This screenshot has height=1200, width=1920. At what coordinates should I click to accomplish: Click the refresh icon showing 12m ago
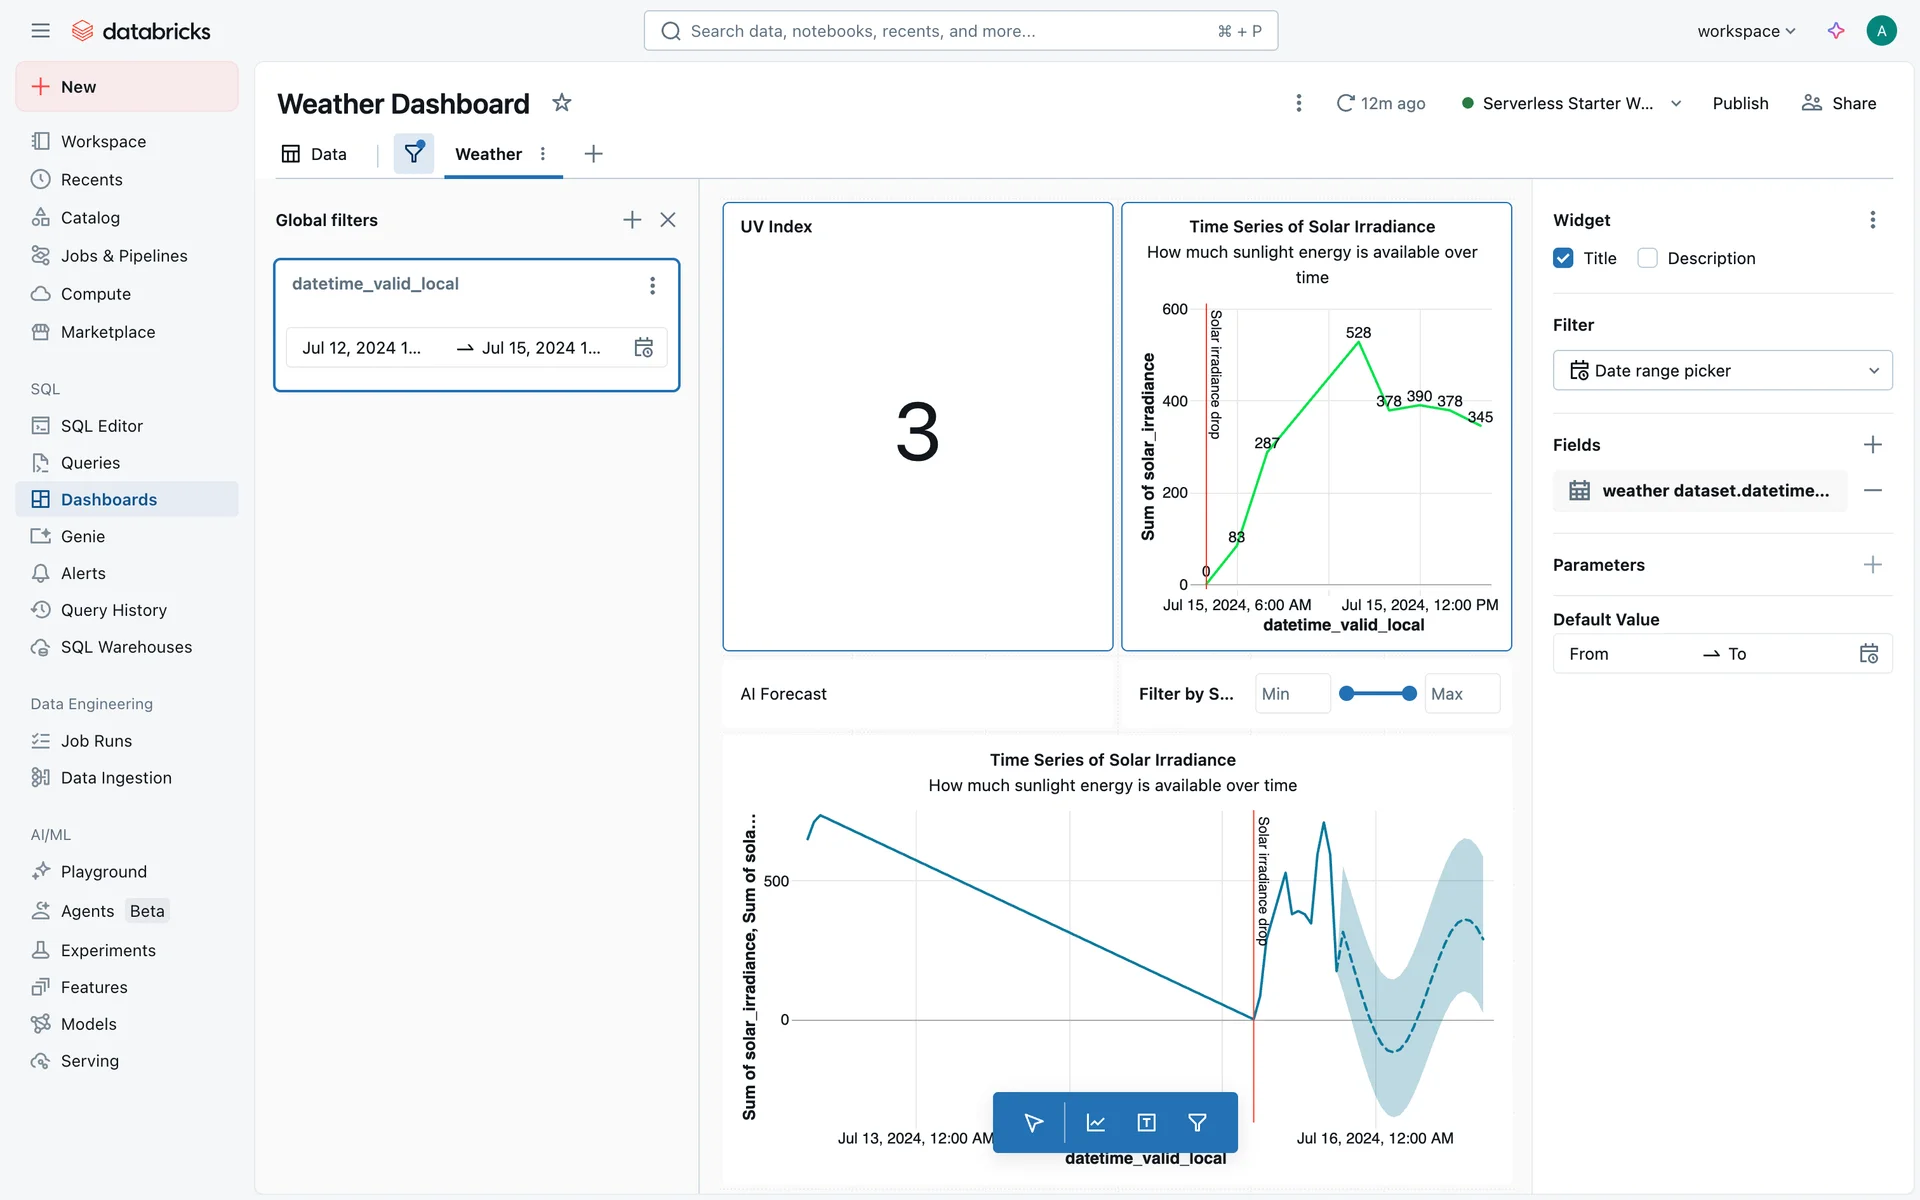click(x=1346, y=103)
